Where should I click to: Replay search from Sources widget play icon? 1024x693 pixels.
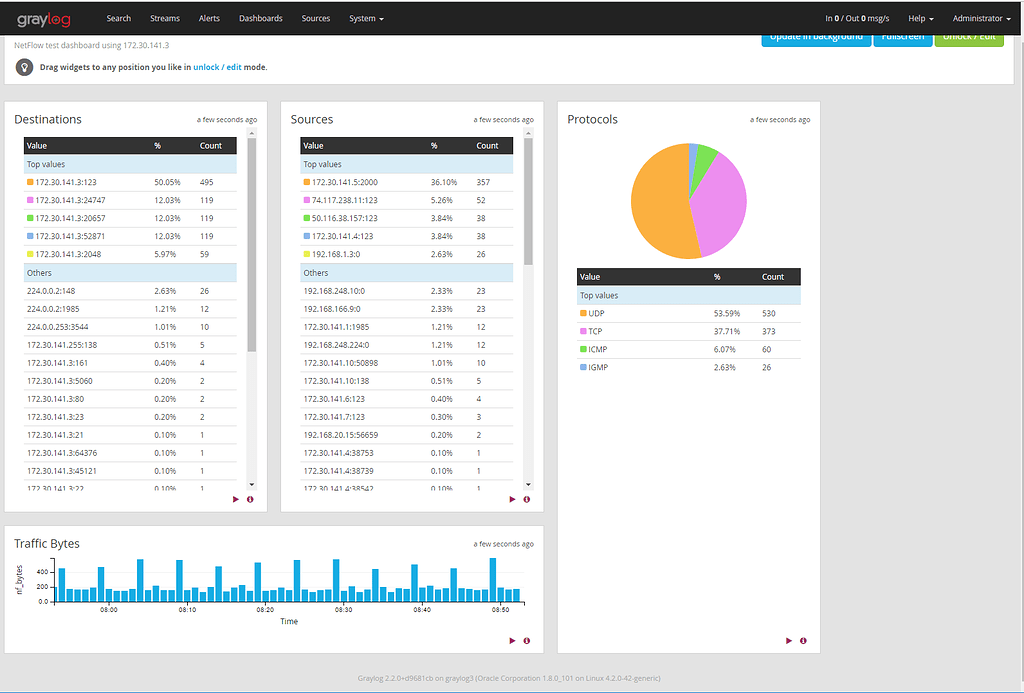512,500
